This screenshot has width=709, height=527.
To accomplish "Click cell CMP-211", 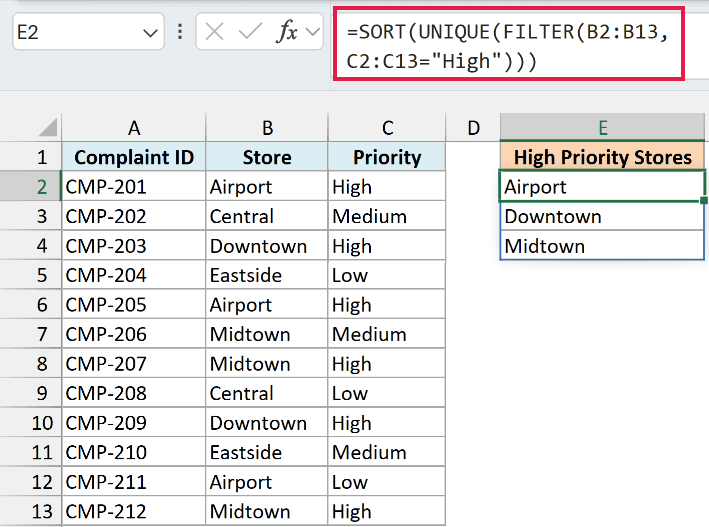I will 134,482.
